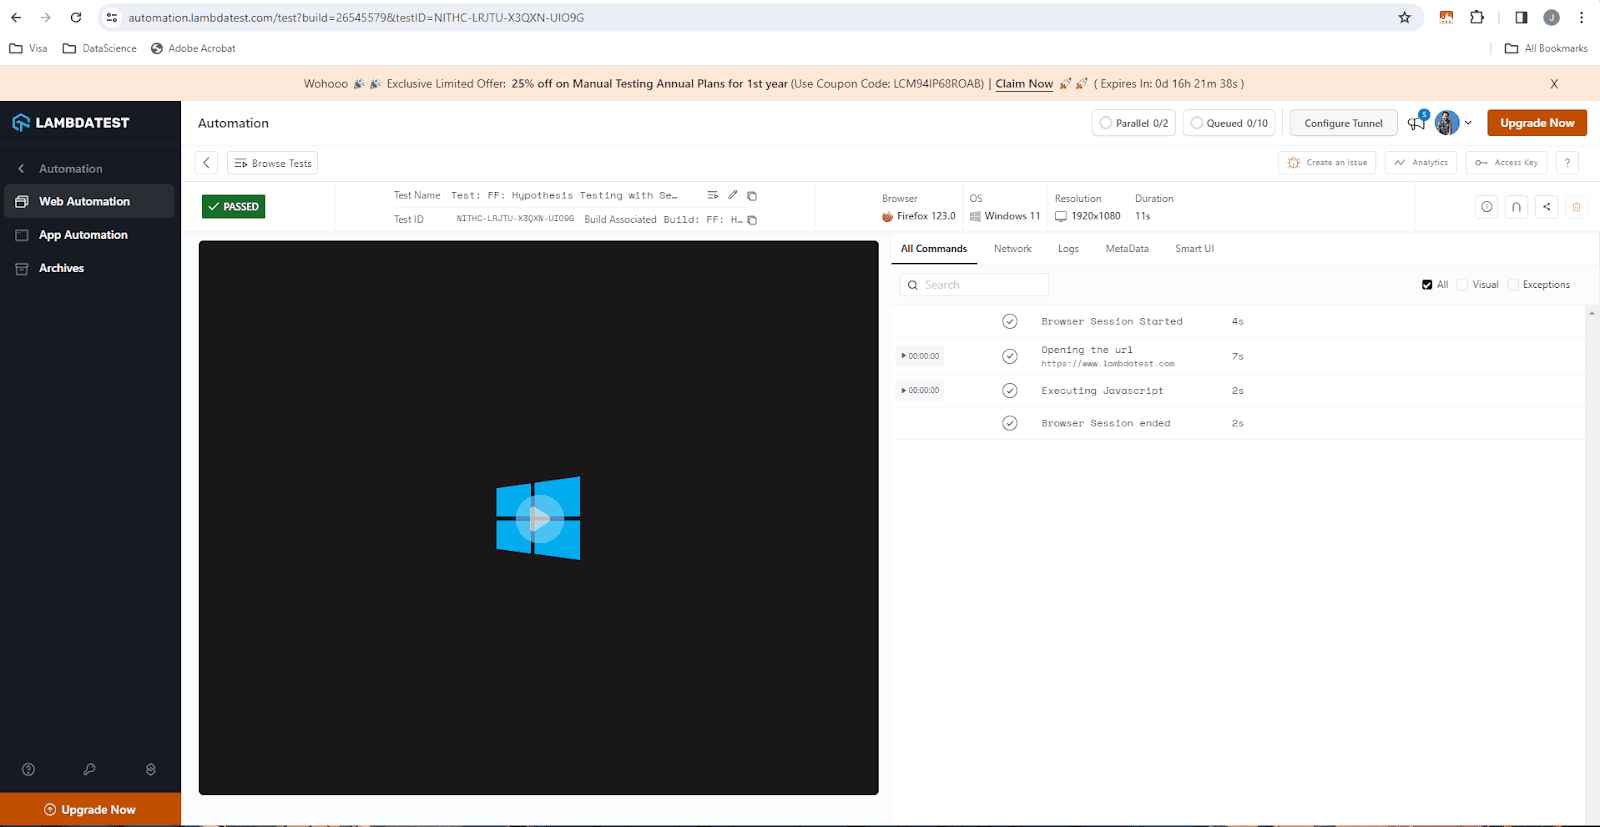Open the Analytics button
The height and width of the screenshot is (827, 1600).
pyautogui.click(x=1420, y=162)
